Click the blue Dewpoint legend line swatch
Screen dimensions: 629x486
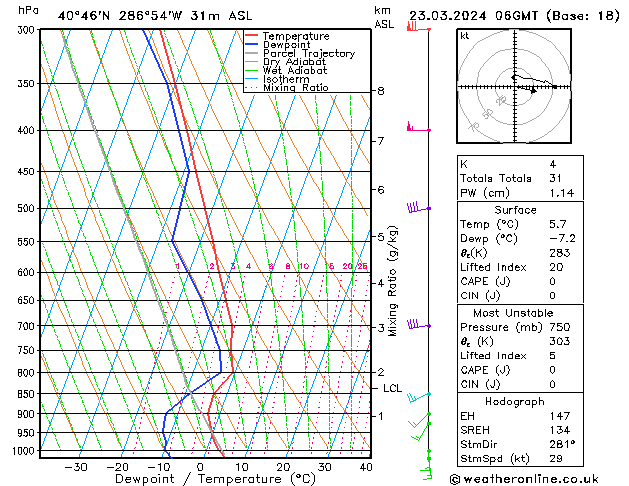[x=252, y=44]
